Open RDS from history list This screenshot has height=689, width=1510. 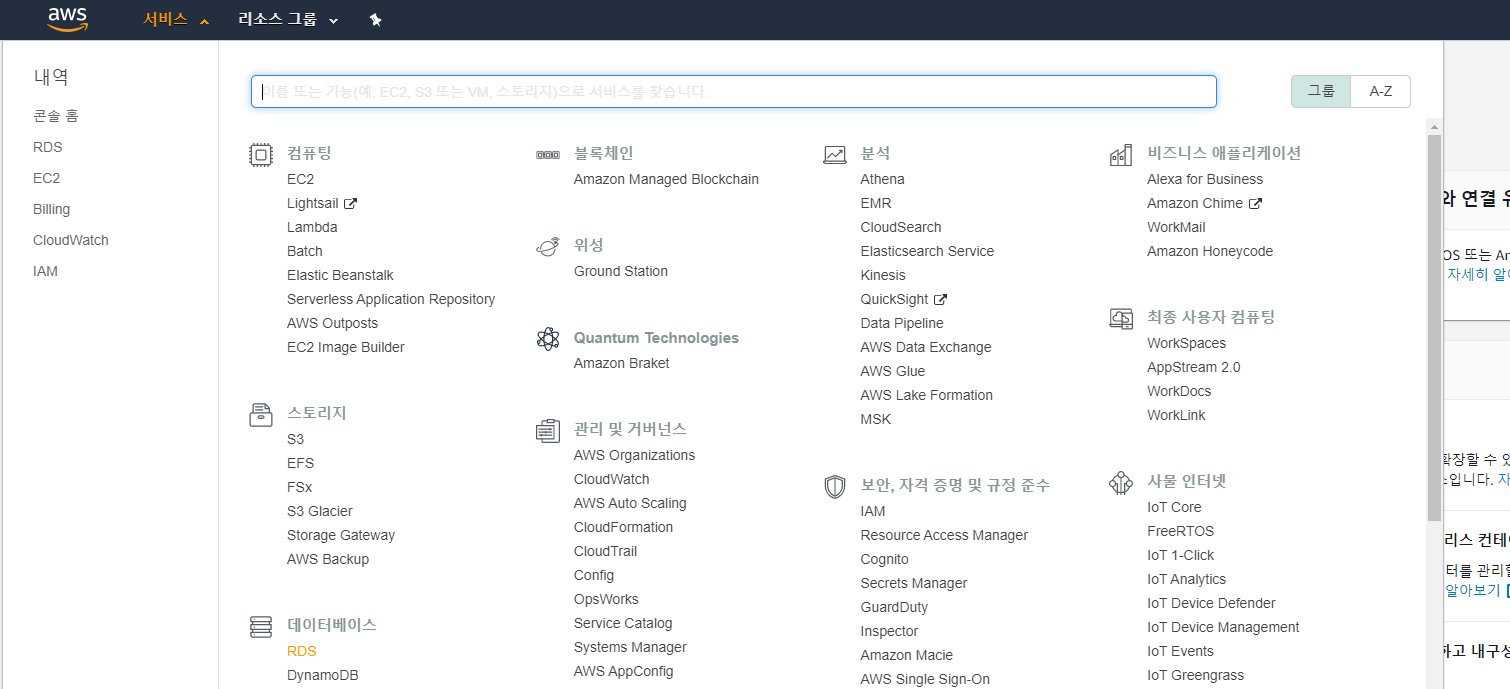coord(48,147)
